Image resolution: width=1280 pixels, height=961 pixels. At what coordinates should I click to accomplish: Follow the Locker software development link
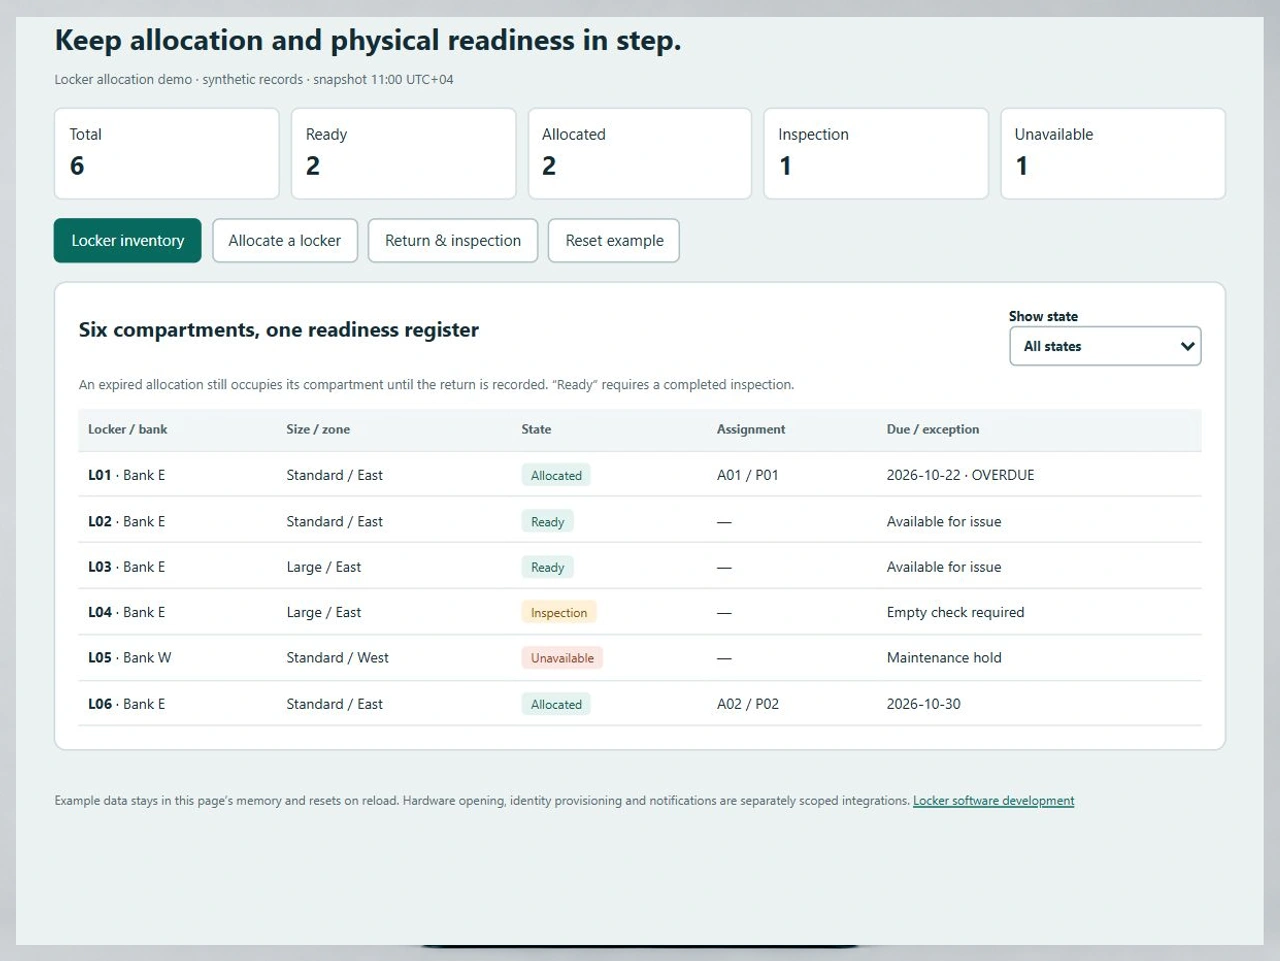click(x=994, y=801)
